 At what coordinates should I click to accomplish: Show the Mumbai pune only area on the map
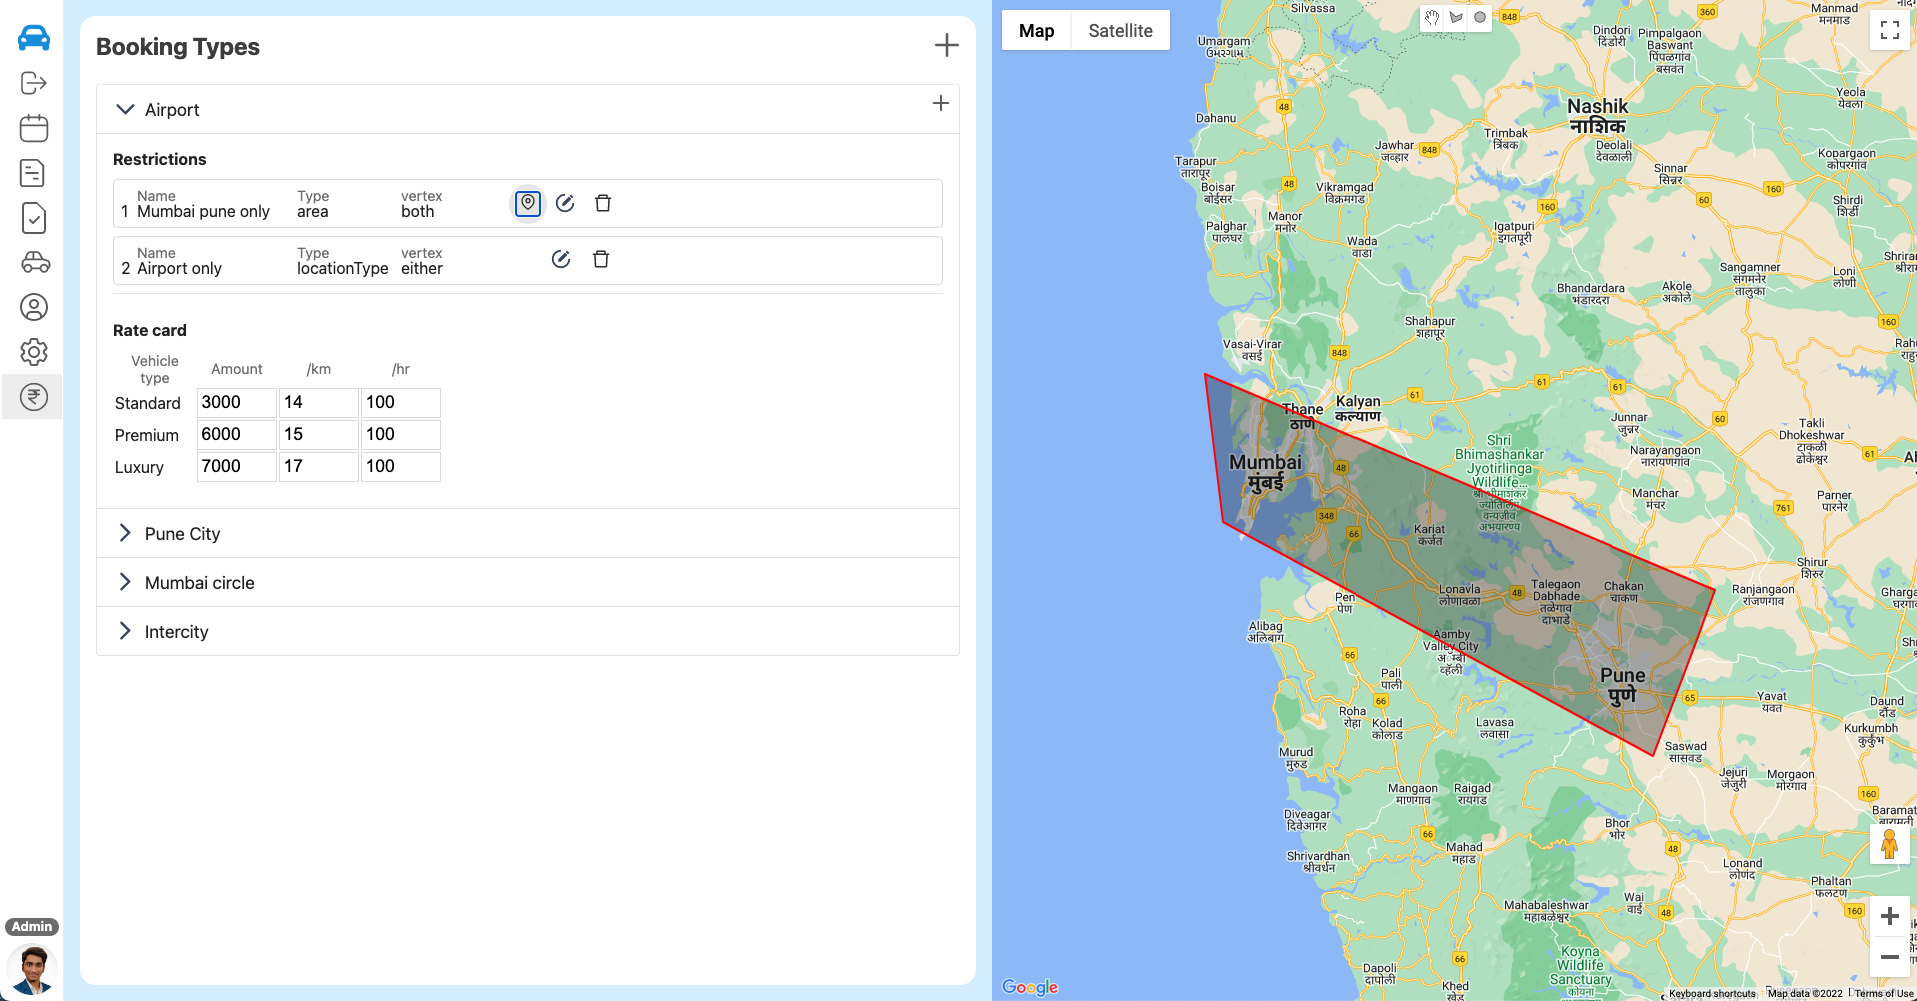tap(528, 203)
